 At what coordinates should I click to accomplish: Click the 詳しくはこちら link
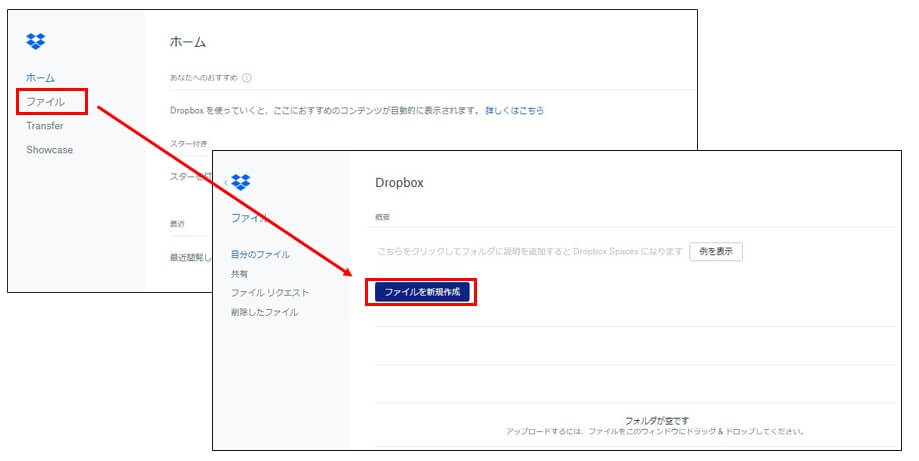coord(515,110)
